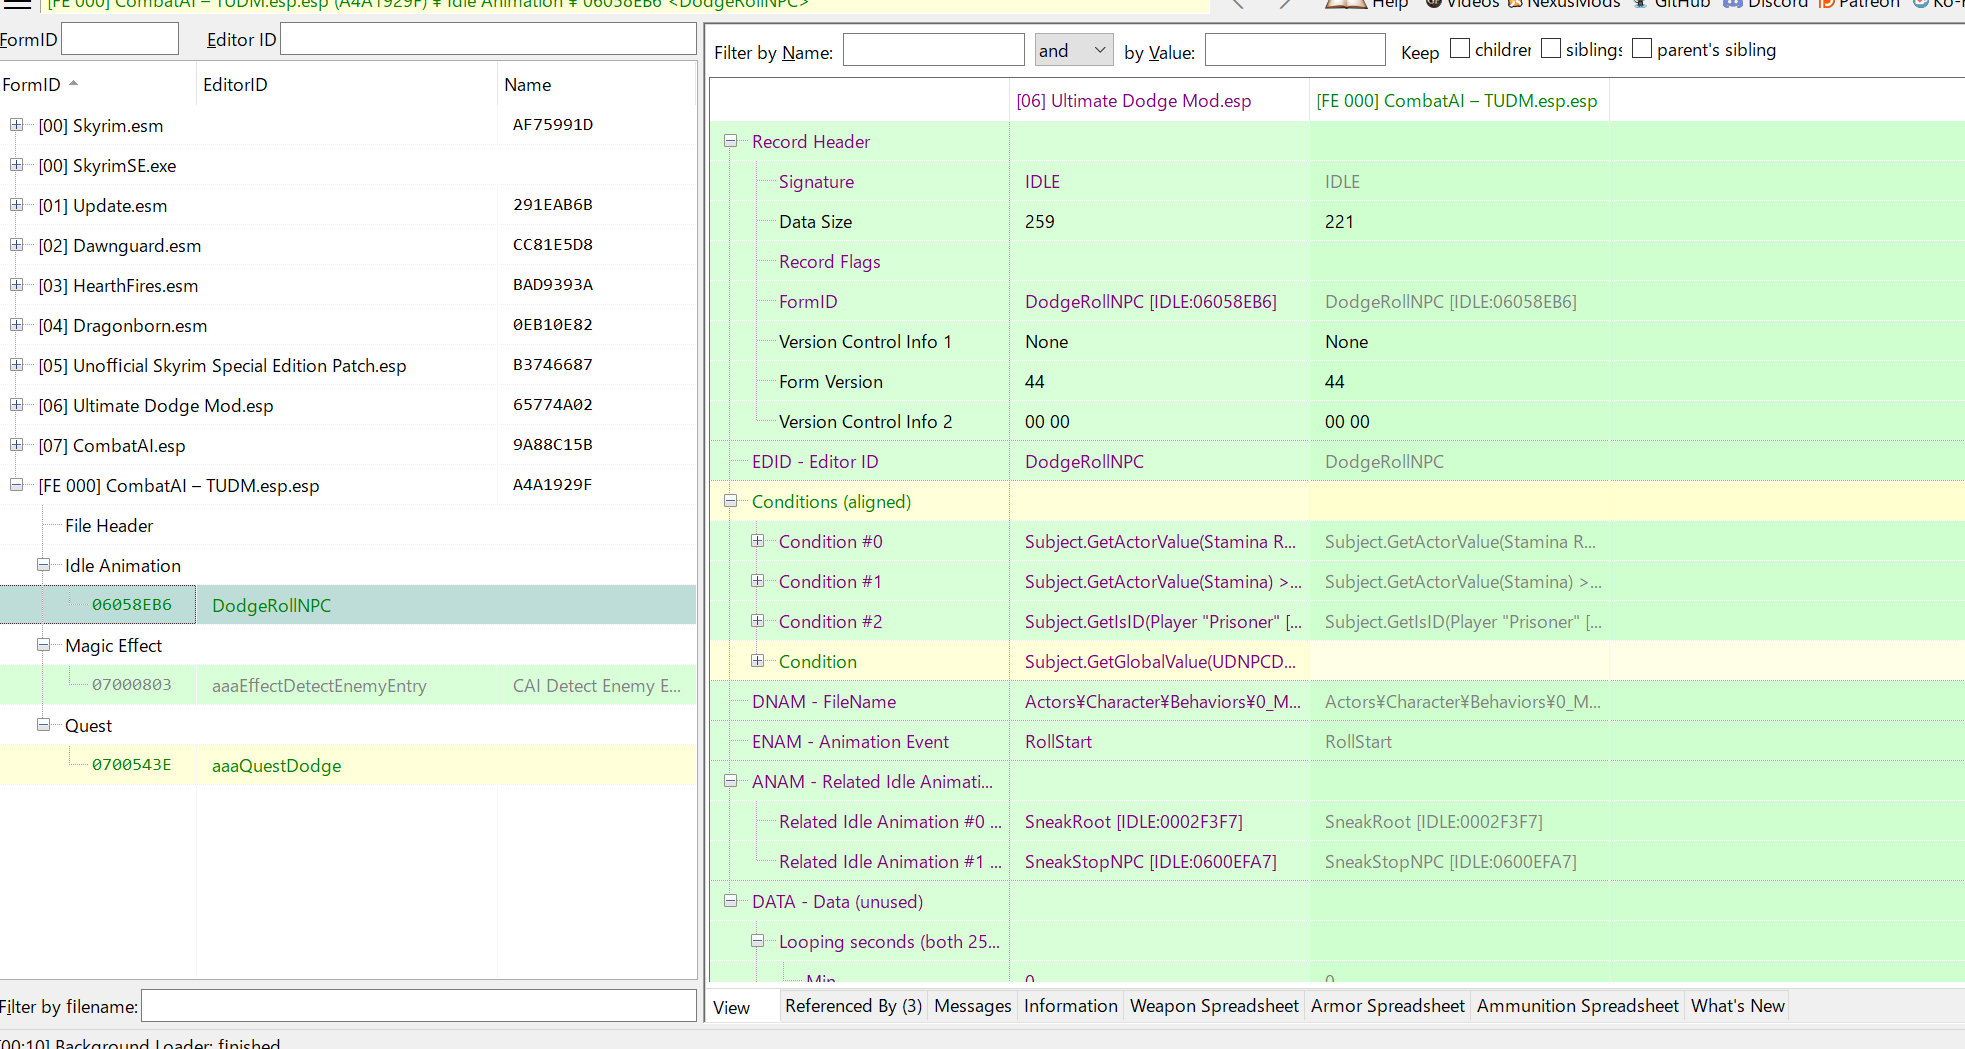Viewport: 1965px width, 1049px height.
Task: Click the [FE 000] CombatAI – TUDM.esp.esp column header
Action: 1459,101
